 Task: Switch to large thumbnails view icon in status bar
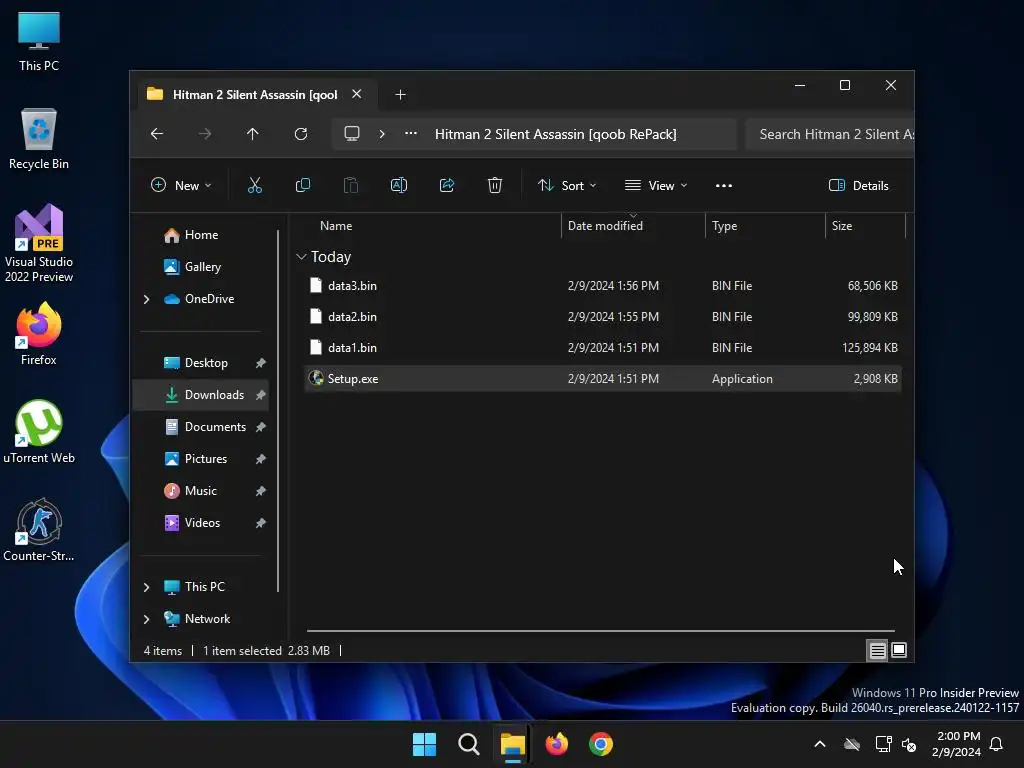(x=899, y=650)
